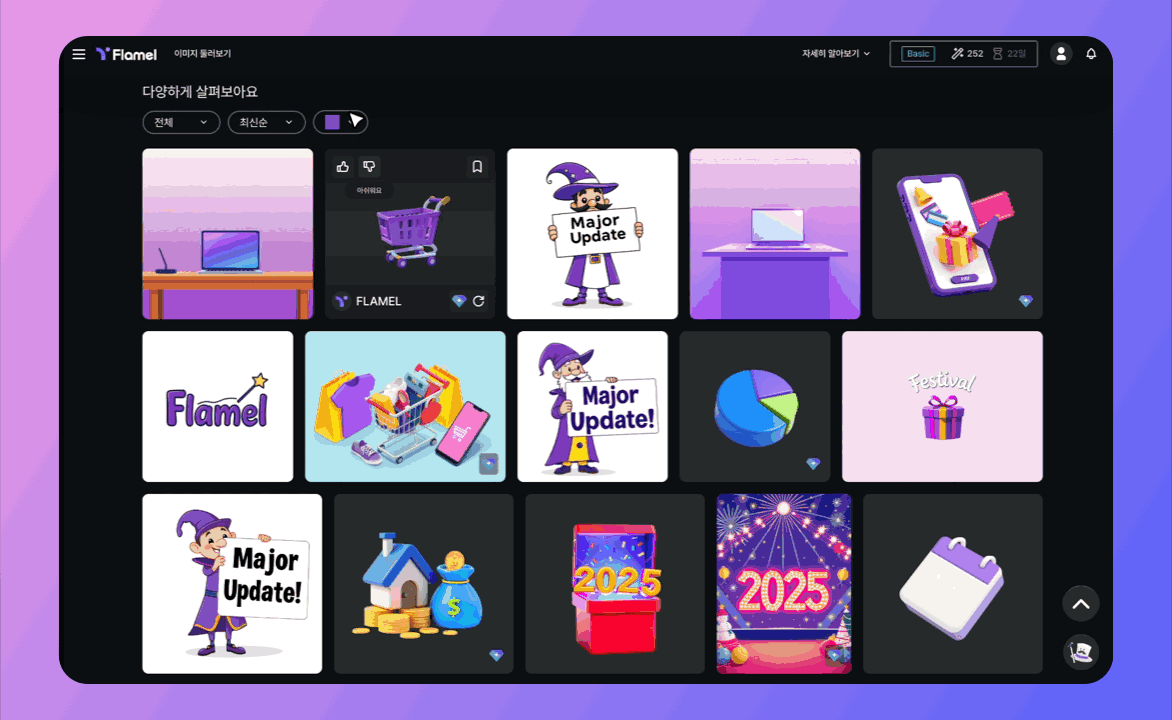Open the phone with gift box image
Image resolution: width=1172 pixels, height=720 pixels.
pos(957,234)
